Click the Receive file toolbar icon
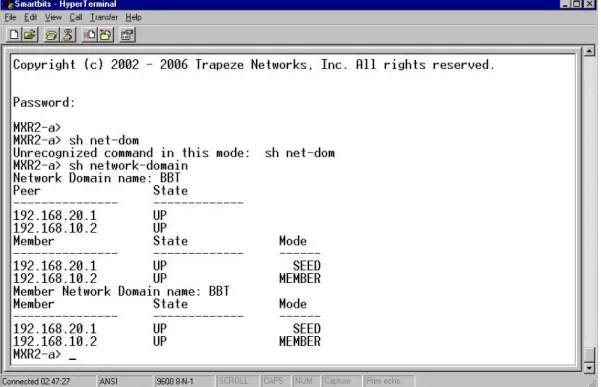 click(x=106, y=35)
